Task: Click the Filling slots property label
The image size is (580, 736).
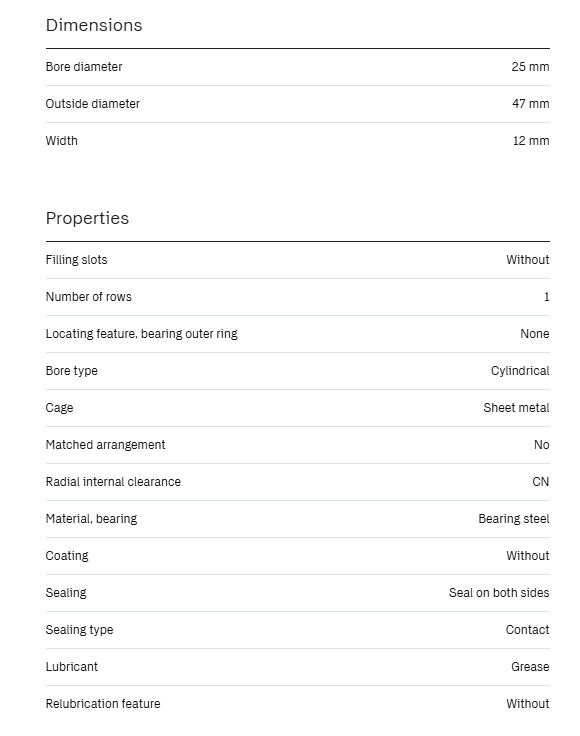Action: [x=76, y=260]
